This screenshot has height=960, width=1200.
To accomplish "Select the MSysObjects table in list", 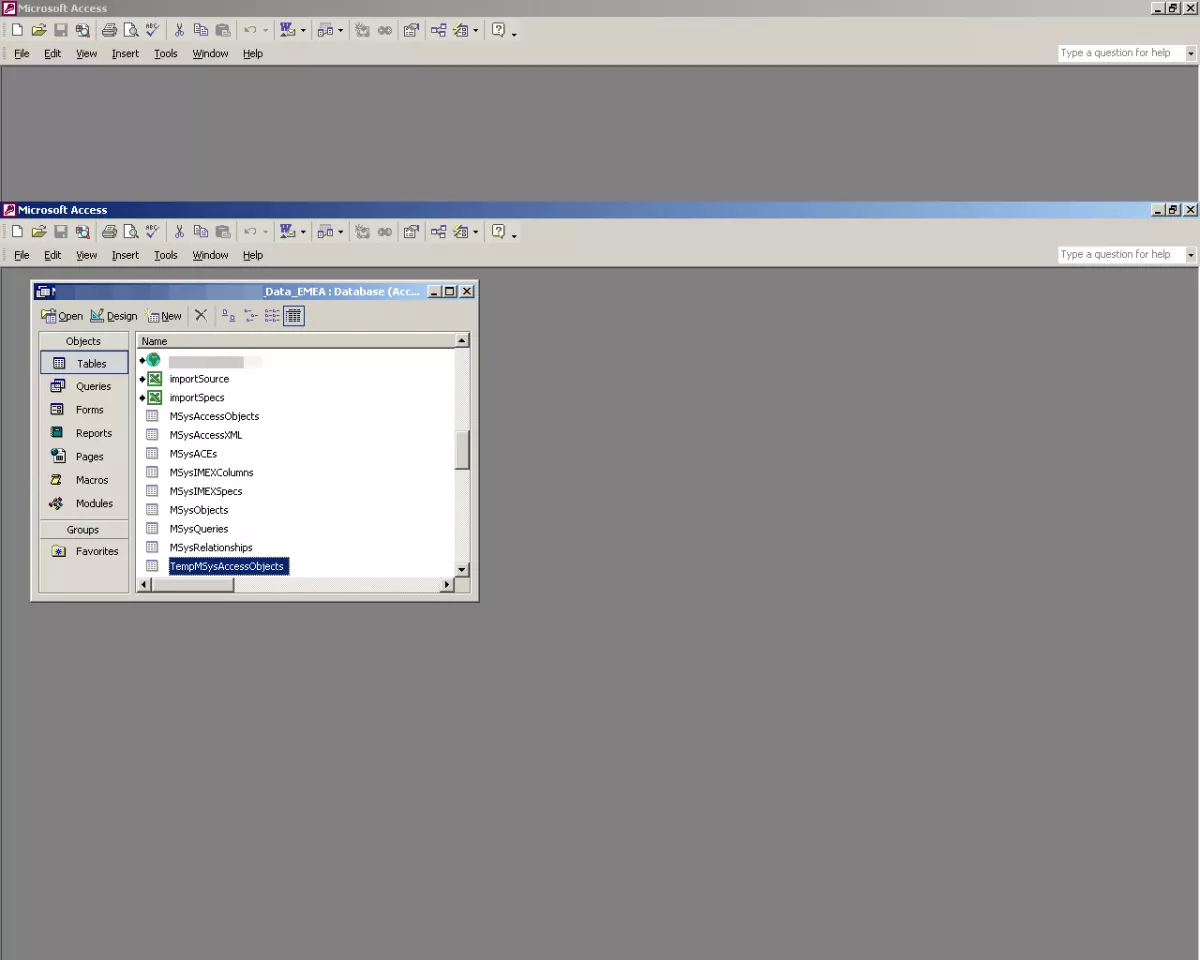I will point(198,510).
